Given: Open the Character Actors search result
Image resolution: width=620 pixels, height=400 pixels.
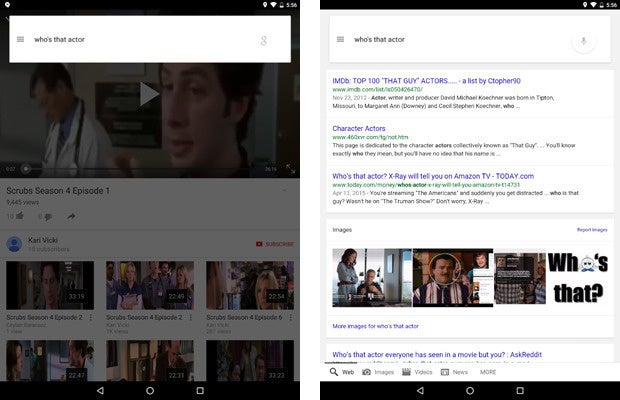Looking at the screenshot, I should click(359, 128).
